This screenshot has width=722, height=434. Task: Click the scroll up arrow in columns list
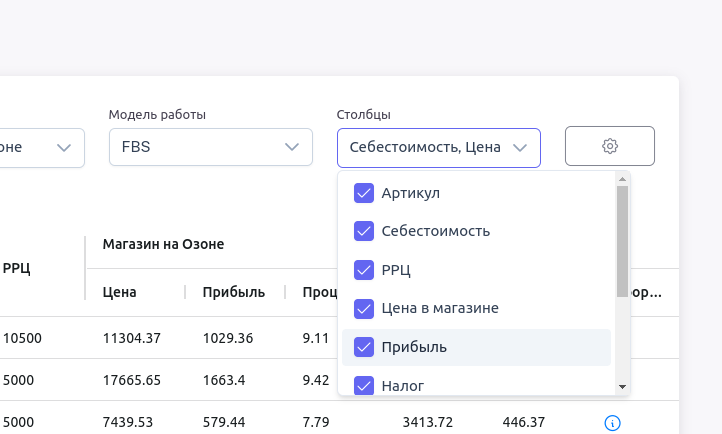(x=623, y=179)
